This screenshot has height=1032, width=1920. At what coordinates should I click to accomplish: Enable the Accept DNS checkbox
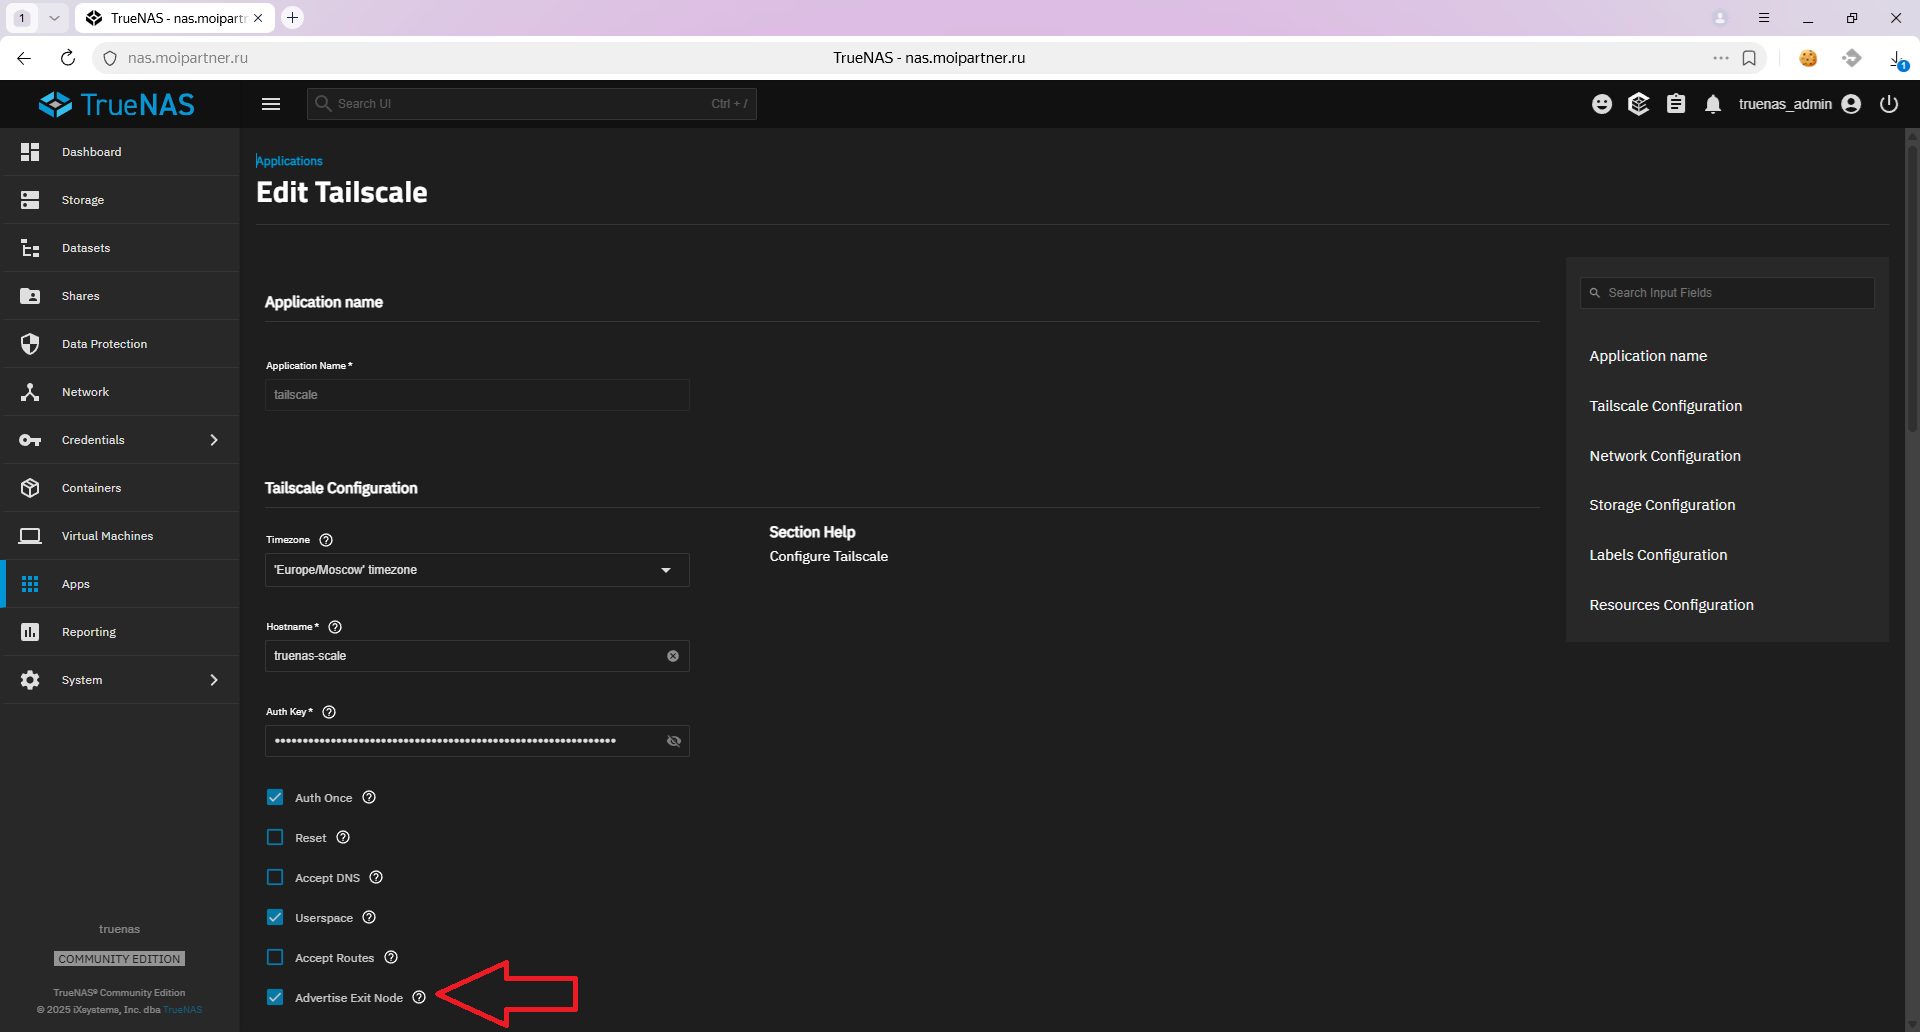coord(275,878)
